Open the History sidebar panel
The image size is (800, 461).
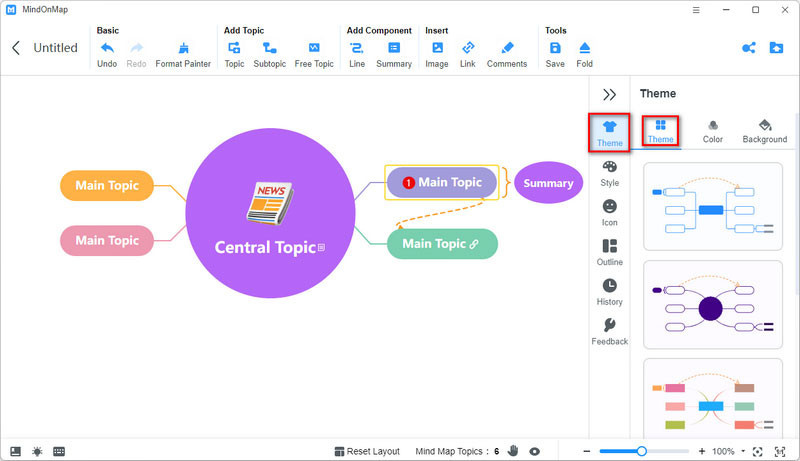click(610, 292)
